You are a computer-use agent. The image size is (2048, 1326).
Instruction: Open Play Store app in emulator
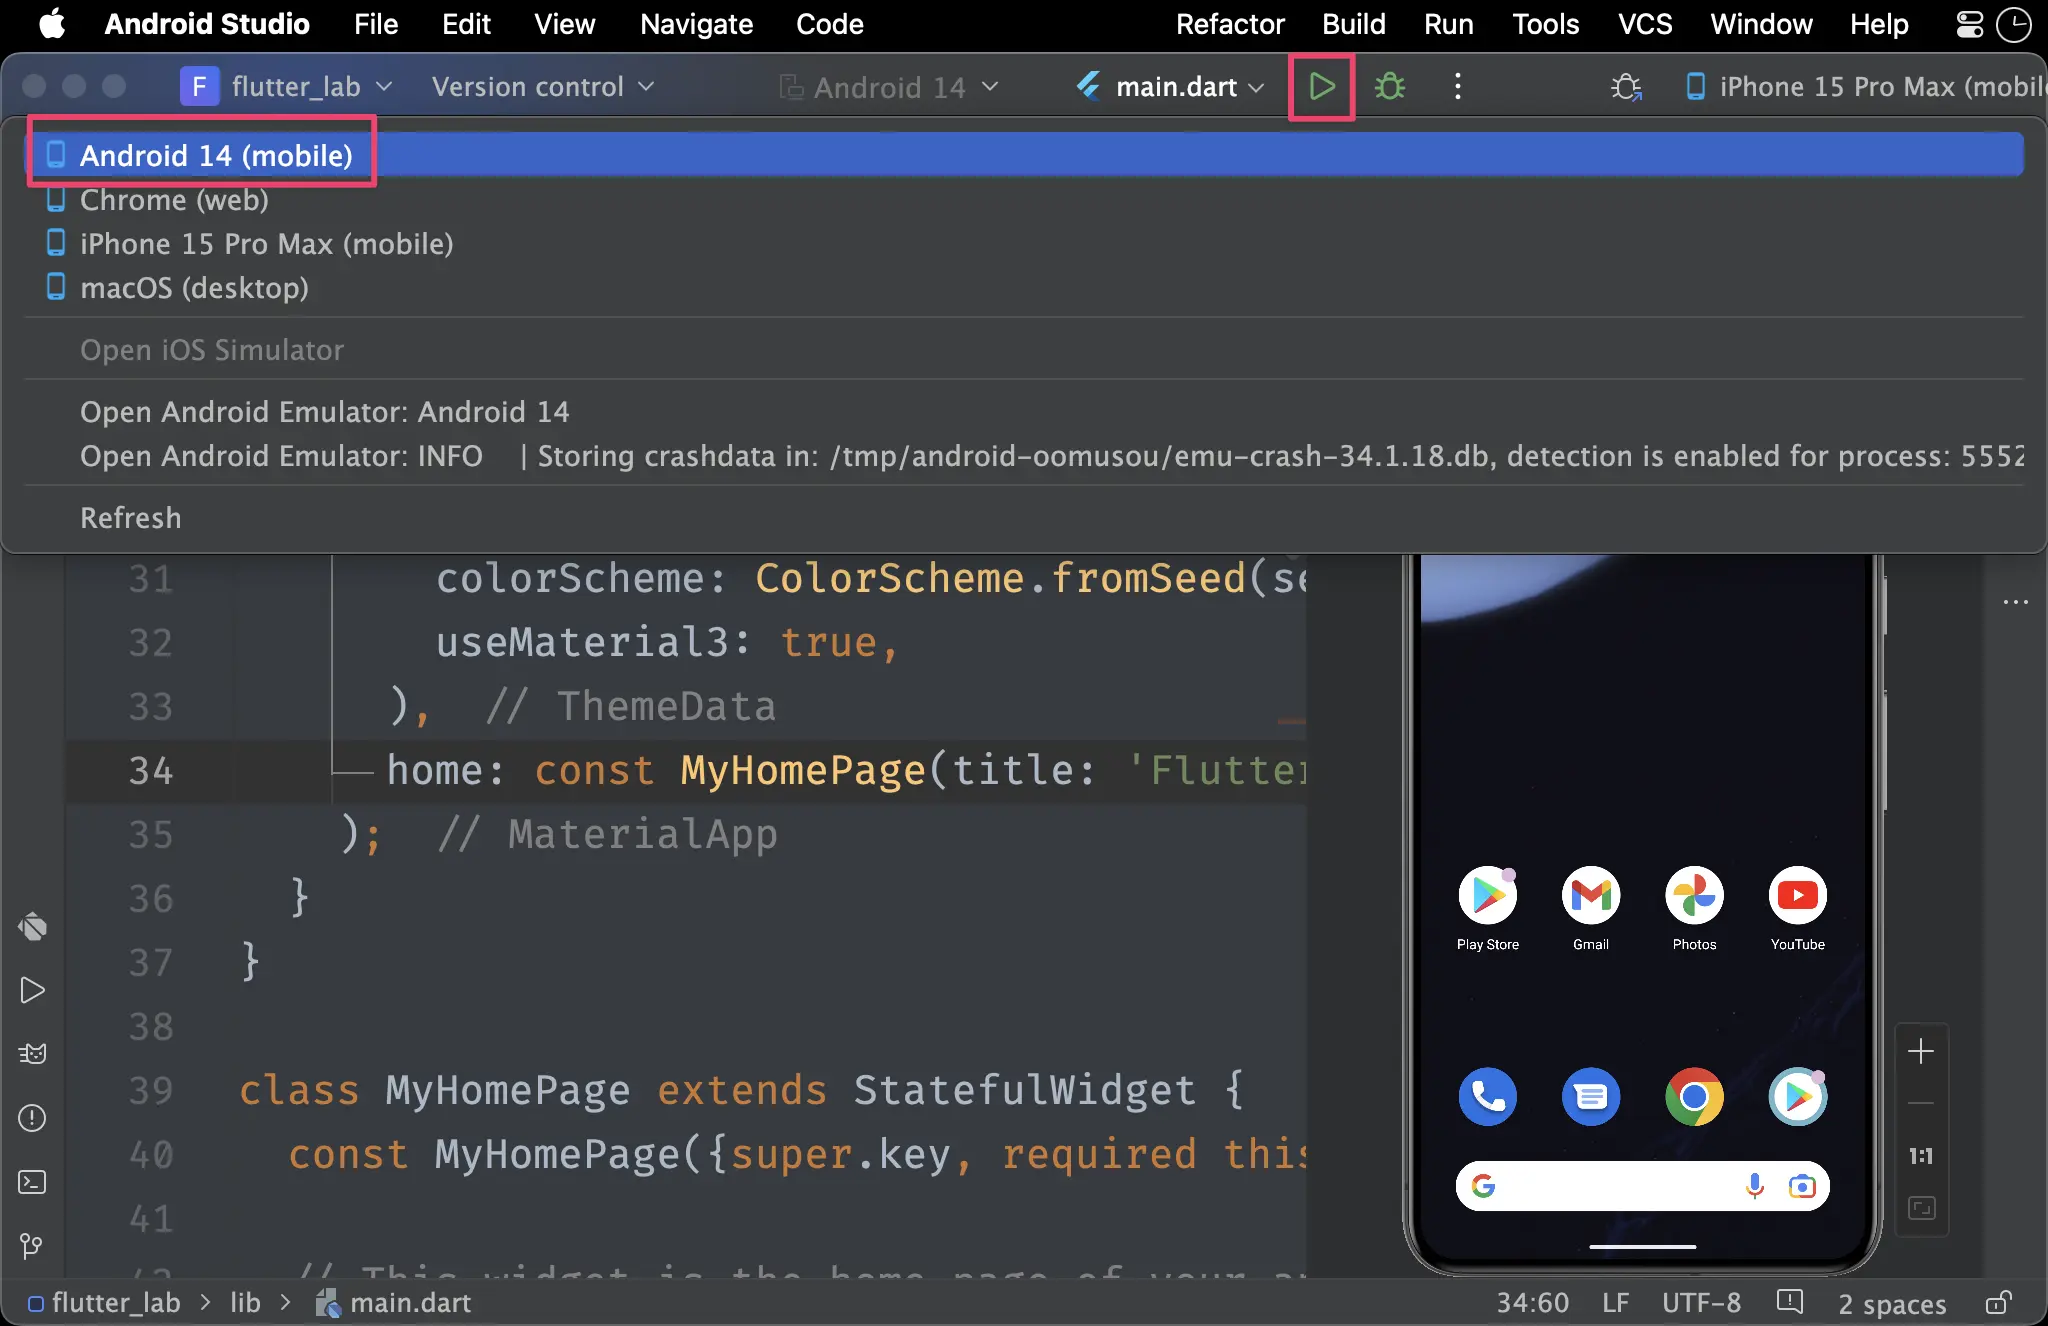tap(1488, 907)
